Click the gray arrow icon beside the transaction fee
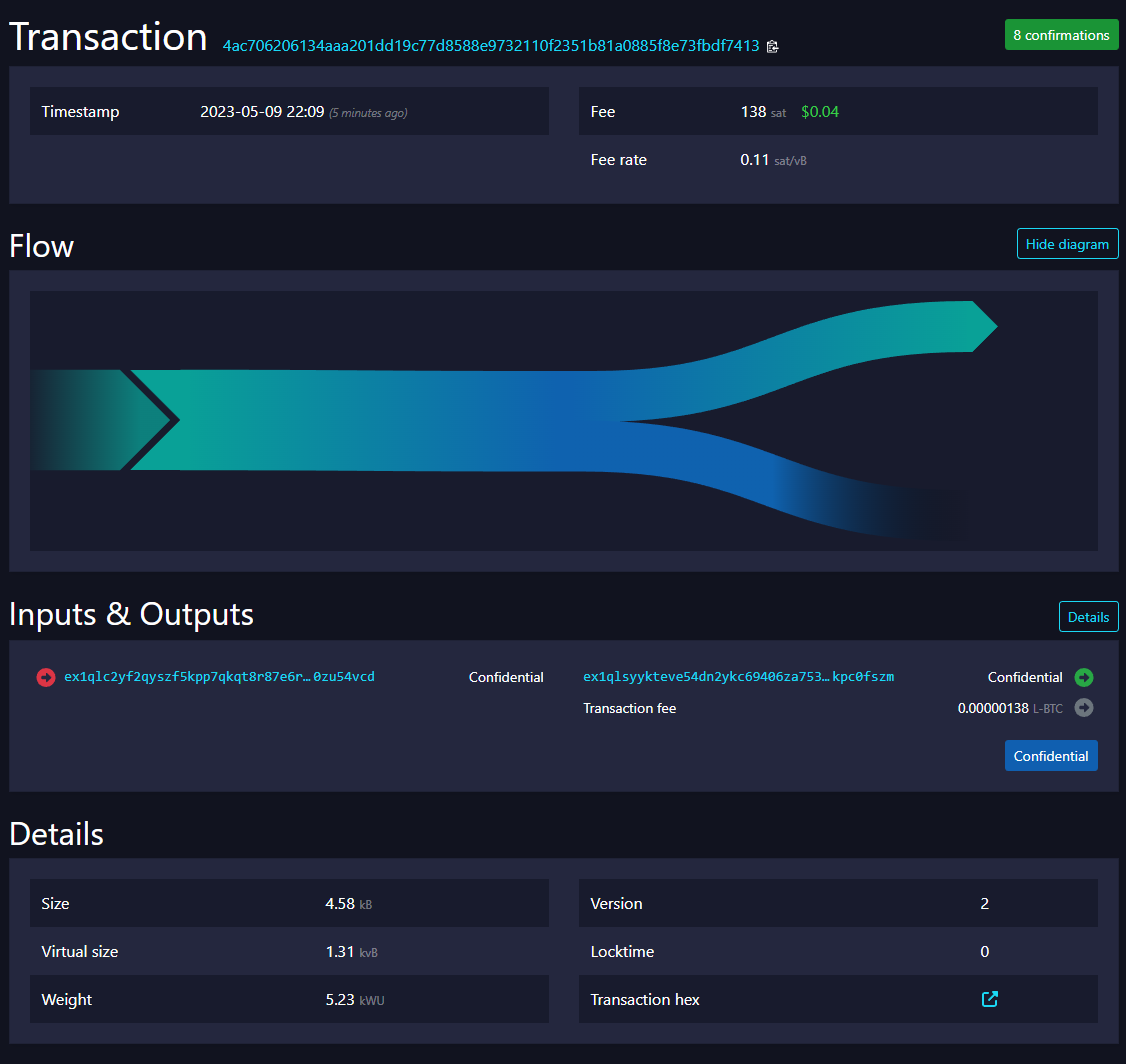This screenshot has height=1064, width=1126. tap(1084, 708)
